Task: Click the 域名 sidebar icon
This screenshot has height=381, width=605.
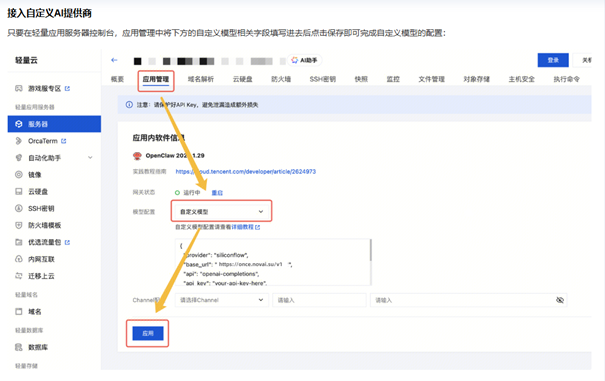Action: pos(19,311)
